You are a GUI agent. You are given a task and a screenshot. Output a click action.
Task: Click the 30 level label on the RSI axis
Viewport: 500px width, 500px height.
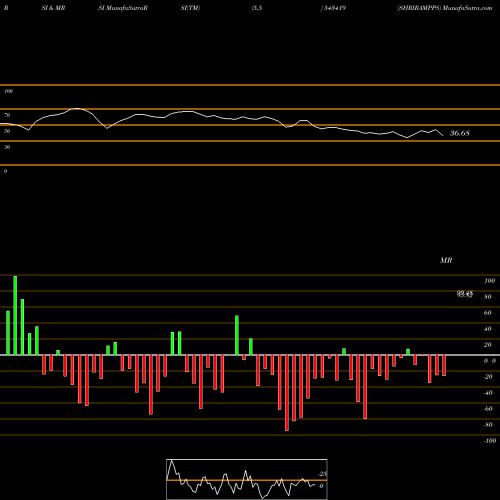click(x=7, y=147)
